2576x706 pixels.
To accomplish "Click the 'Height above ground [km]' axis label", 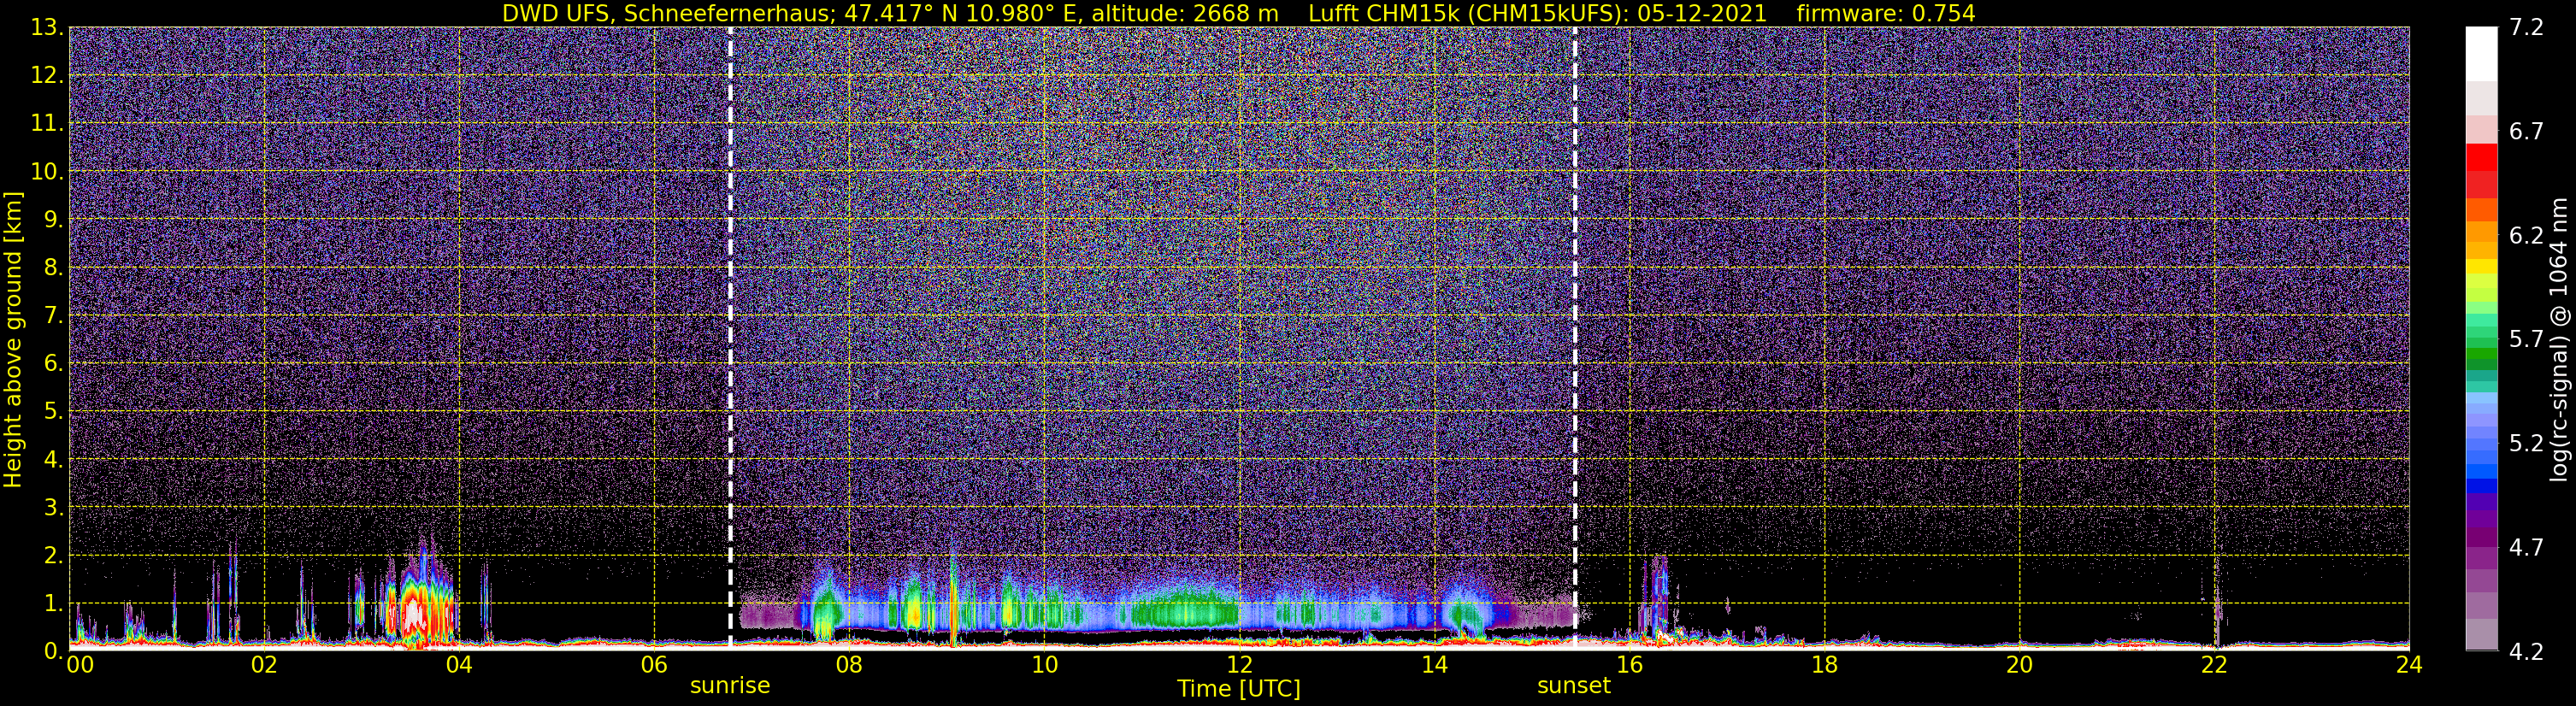I will (x=13, y=339).
